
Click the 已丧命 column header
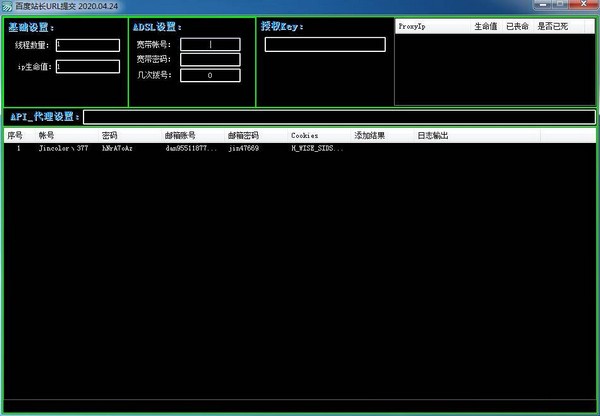[517, 26]
